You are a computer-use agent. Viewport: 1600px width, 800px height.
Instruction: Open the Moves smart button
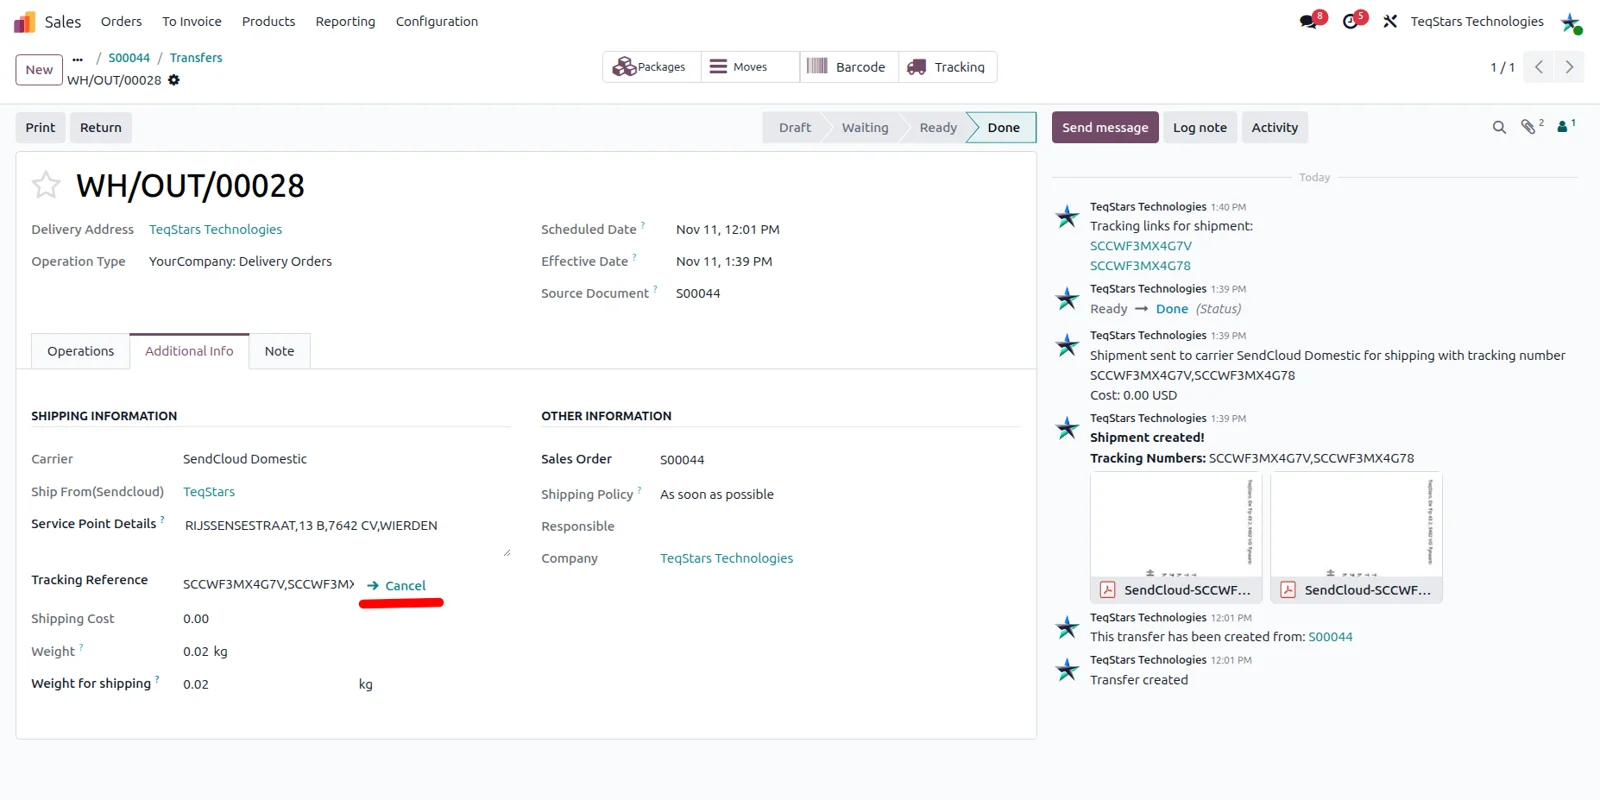750,67
